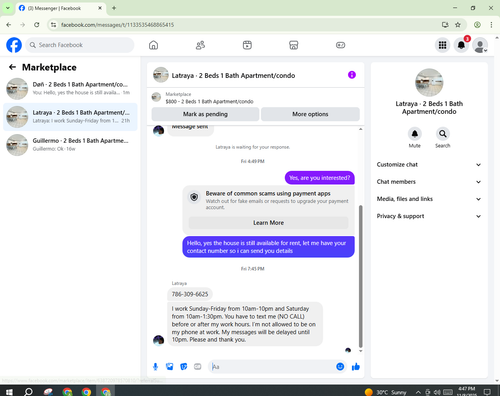Open Chrome three-dot menu

(x=491, y=25)
